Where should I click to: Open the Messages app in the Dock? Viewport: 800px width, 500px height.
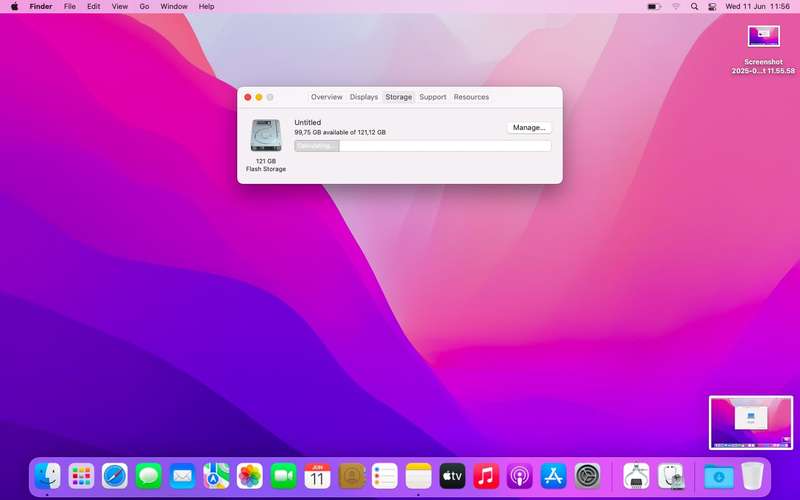point(148,476)
